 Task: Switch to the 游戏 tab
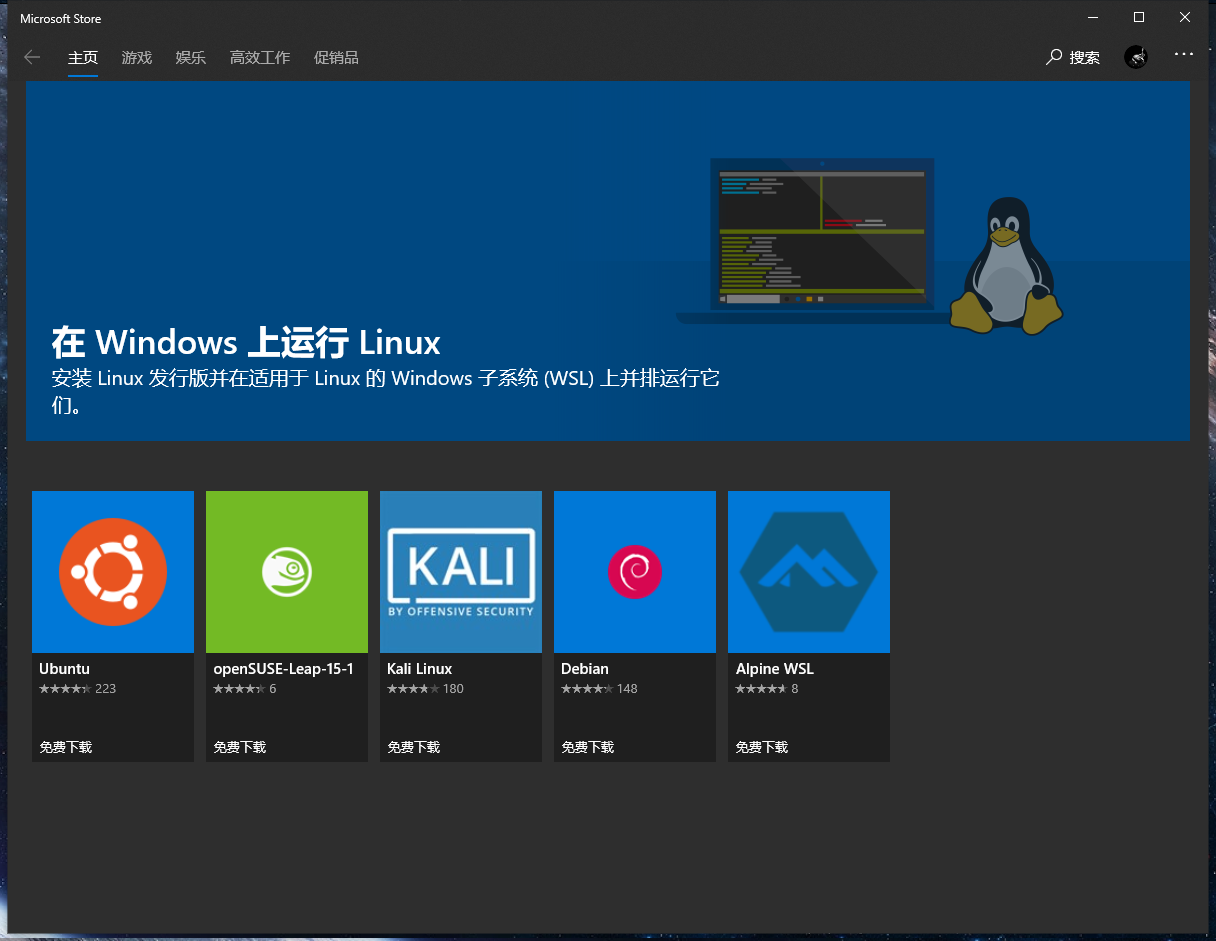click(137, 57)
